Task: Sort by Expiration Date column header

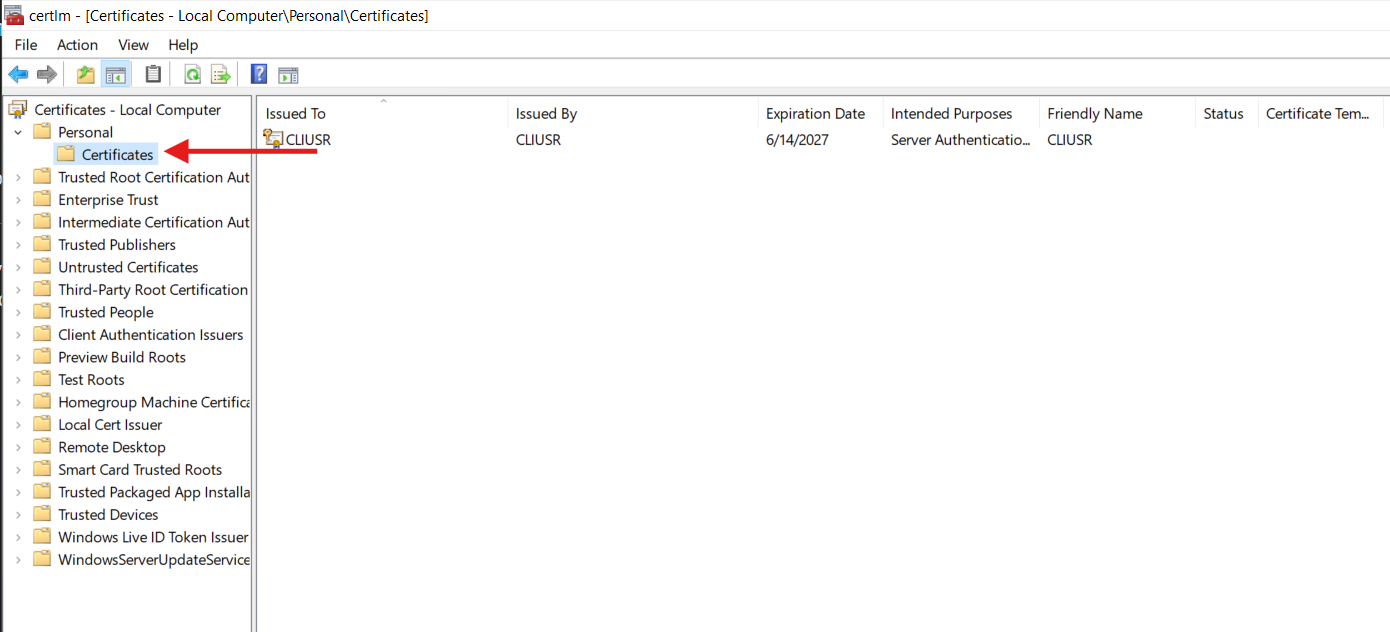Action: coord(820,113)
